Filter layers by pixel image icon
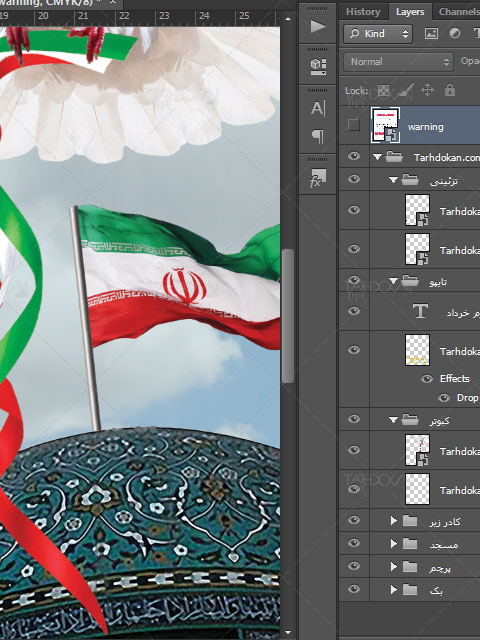This screenshot has width=480, height=640. point(431,33)
